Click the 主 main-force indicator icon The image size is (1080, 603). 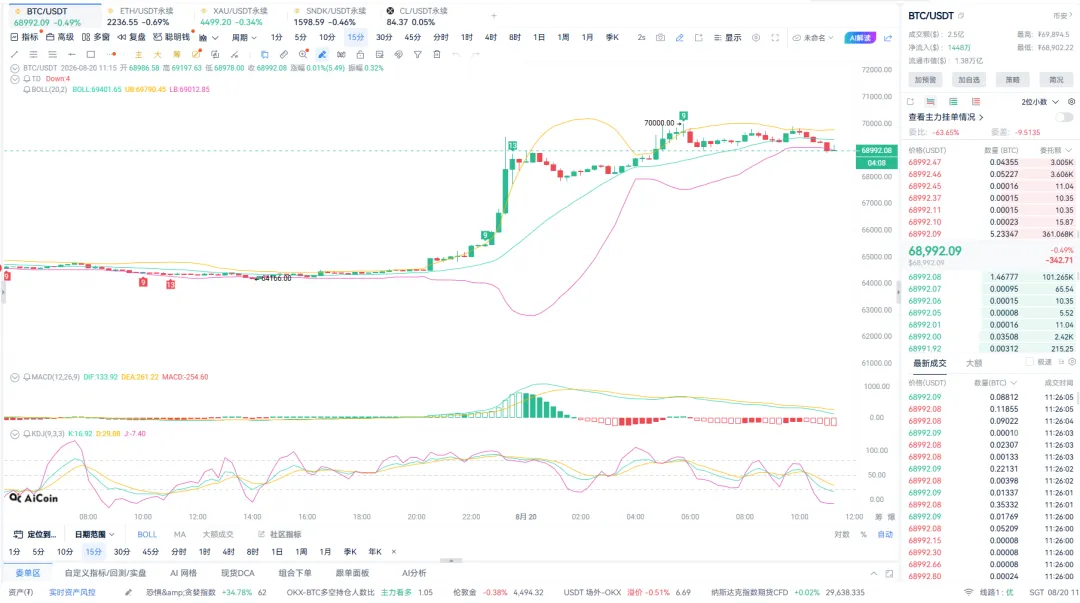point(138,54)
